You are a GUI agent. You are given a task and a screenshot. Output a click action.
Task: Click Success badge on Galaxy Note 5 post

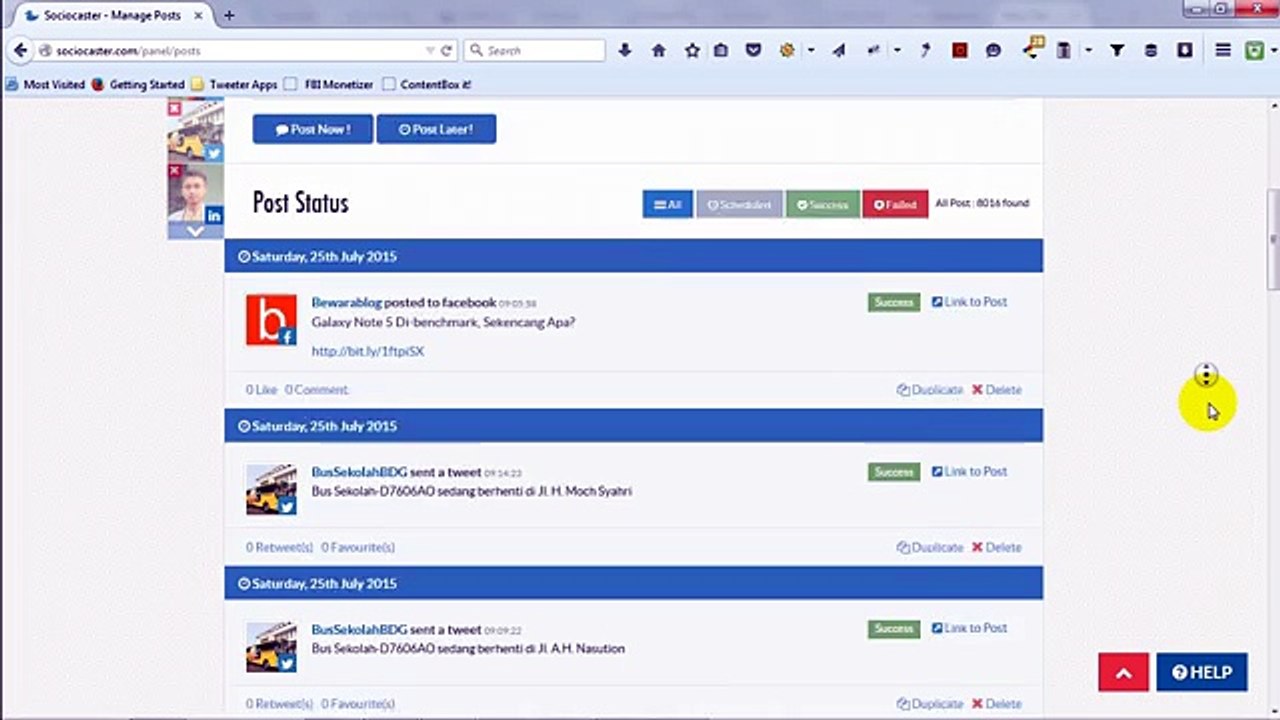click(893, 302)
